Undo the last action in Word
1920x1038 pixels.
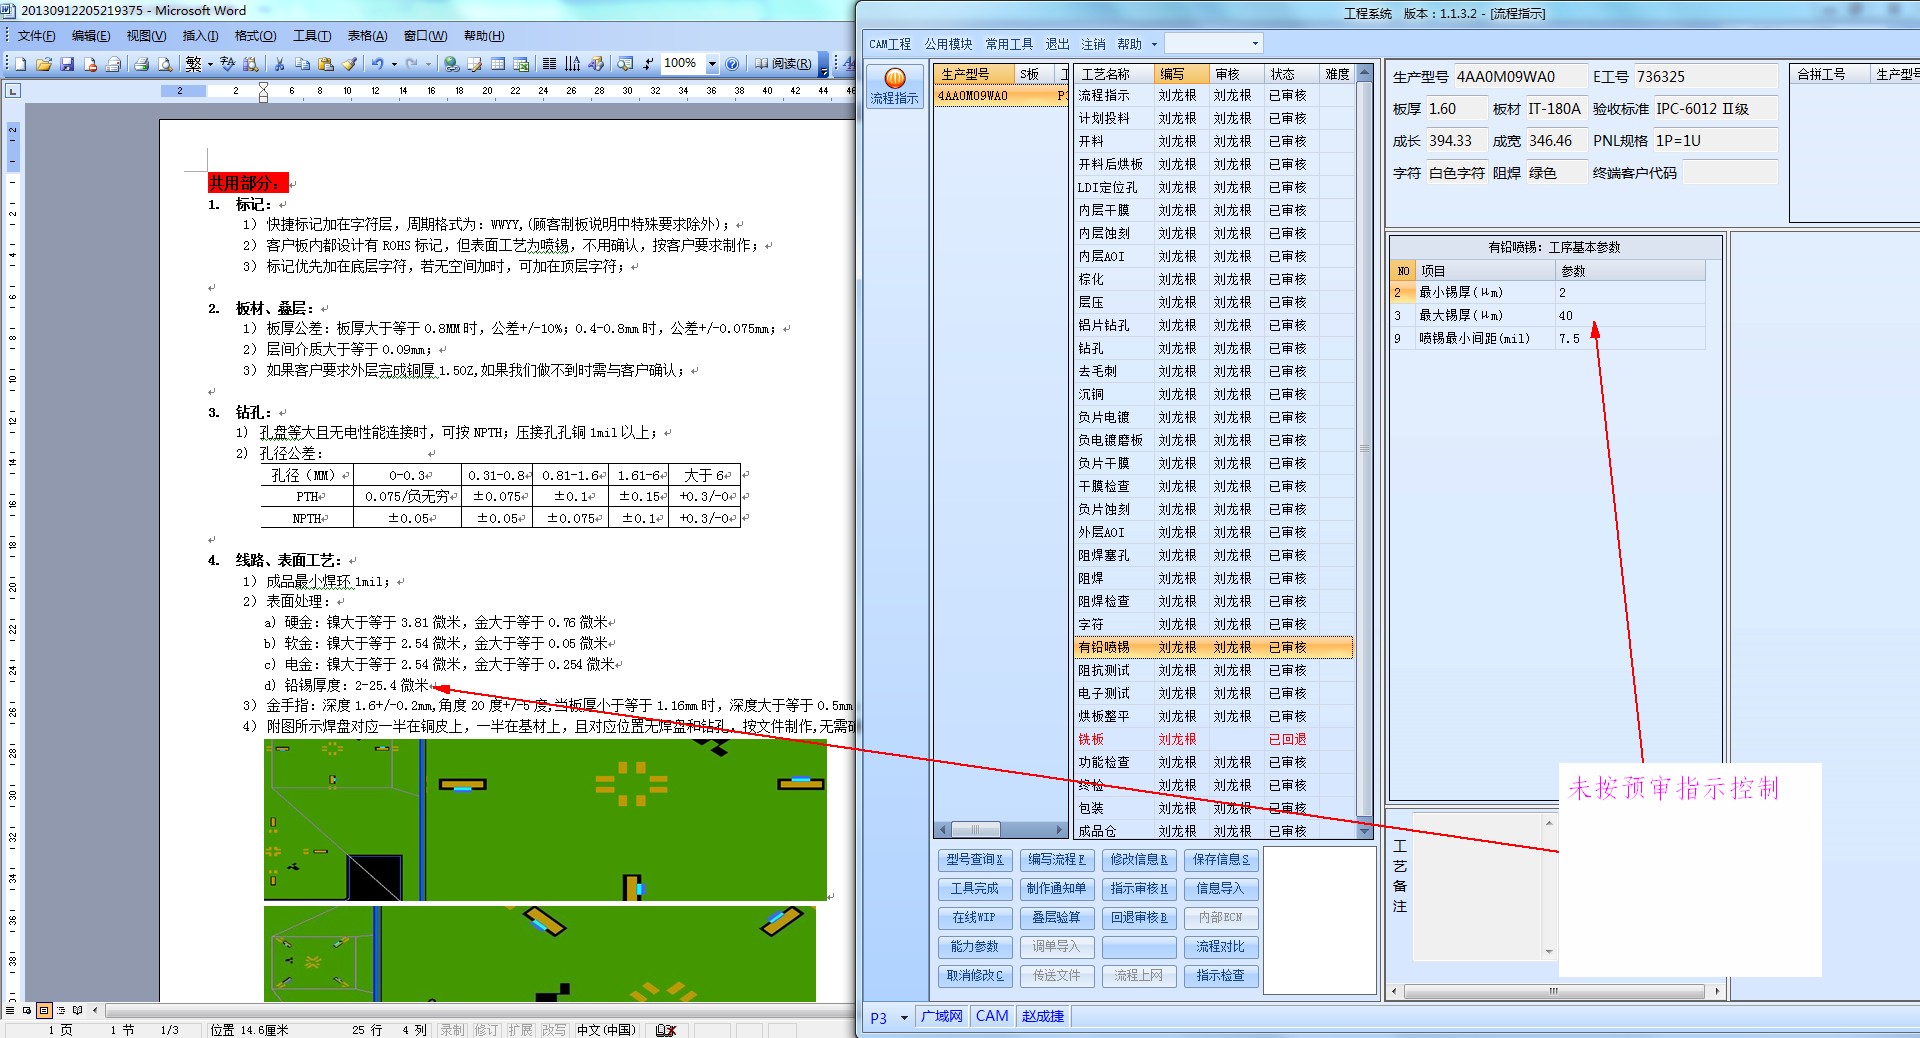pos(377,64)
